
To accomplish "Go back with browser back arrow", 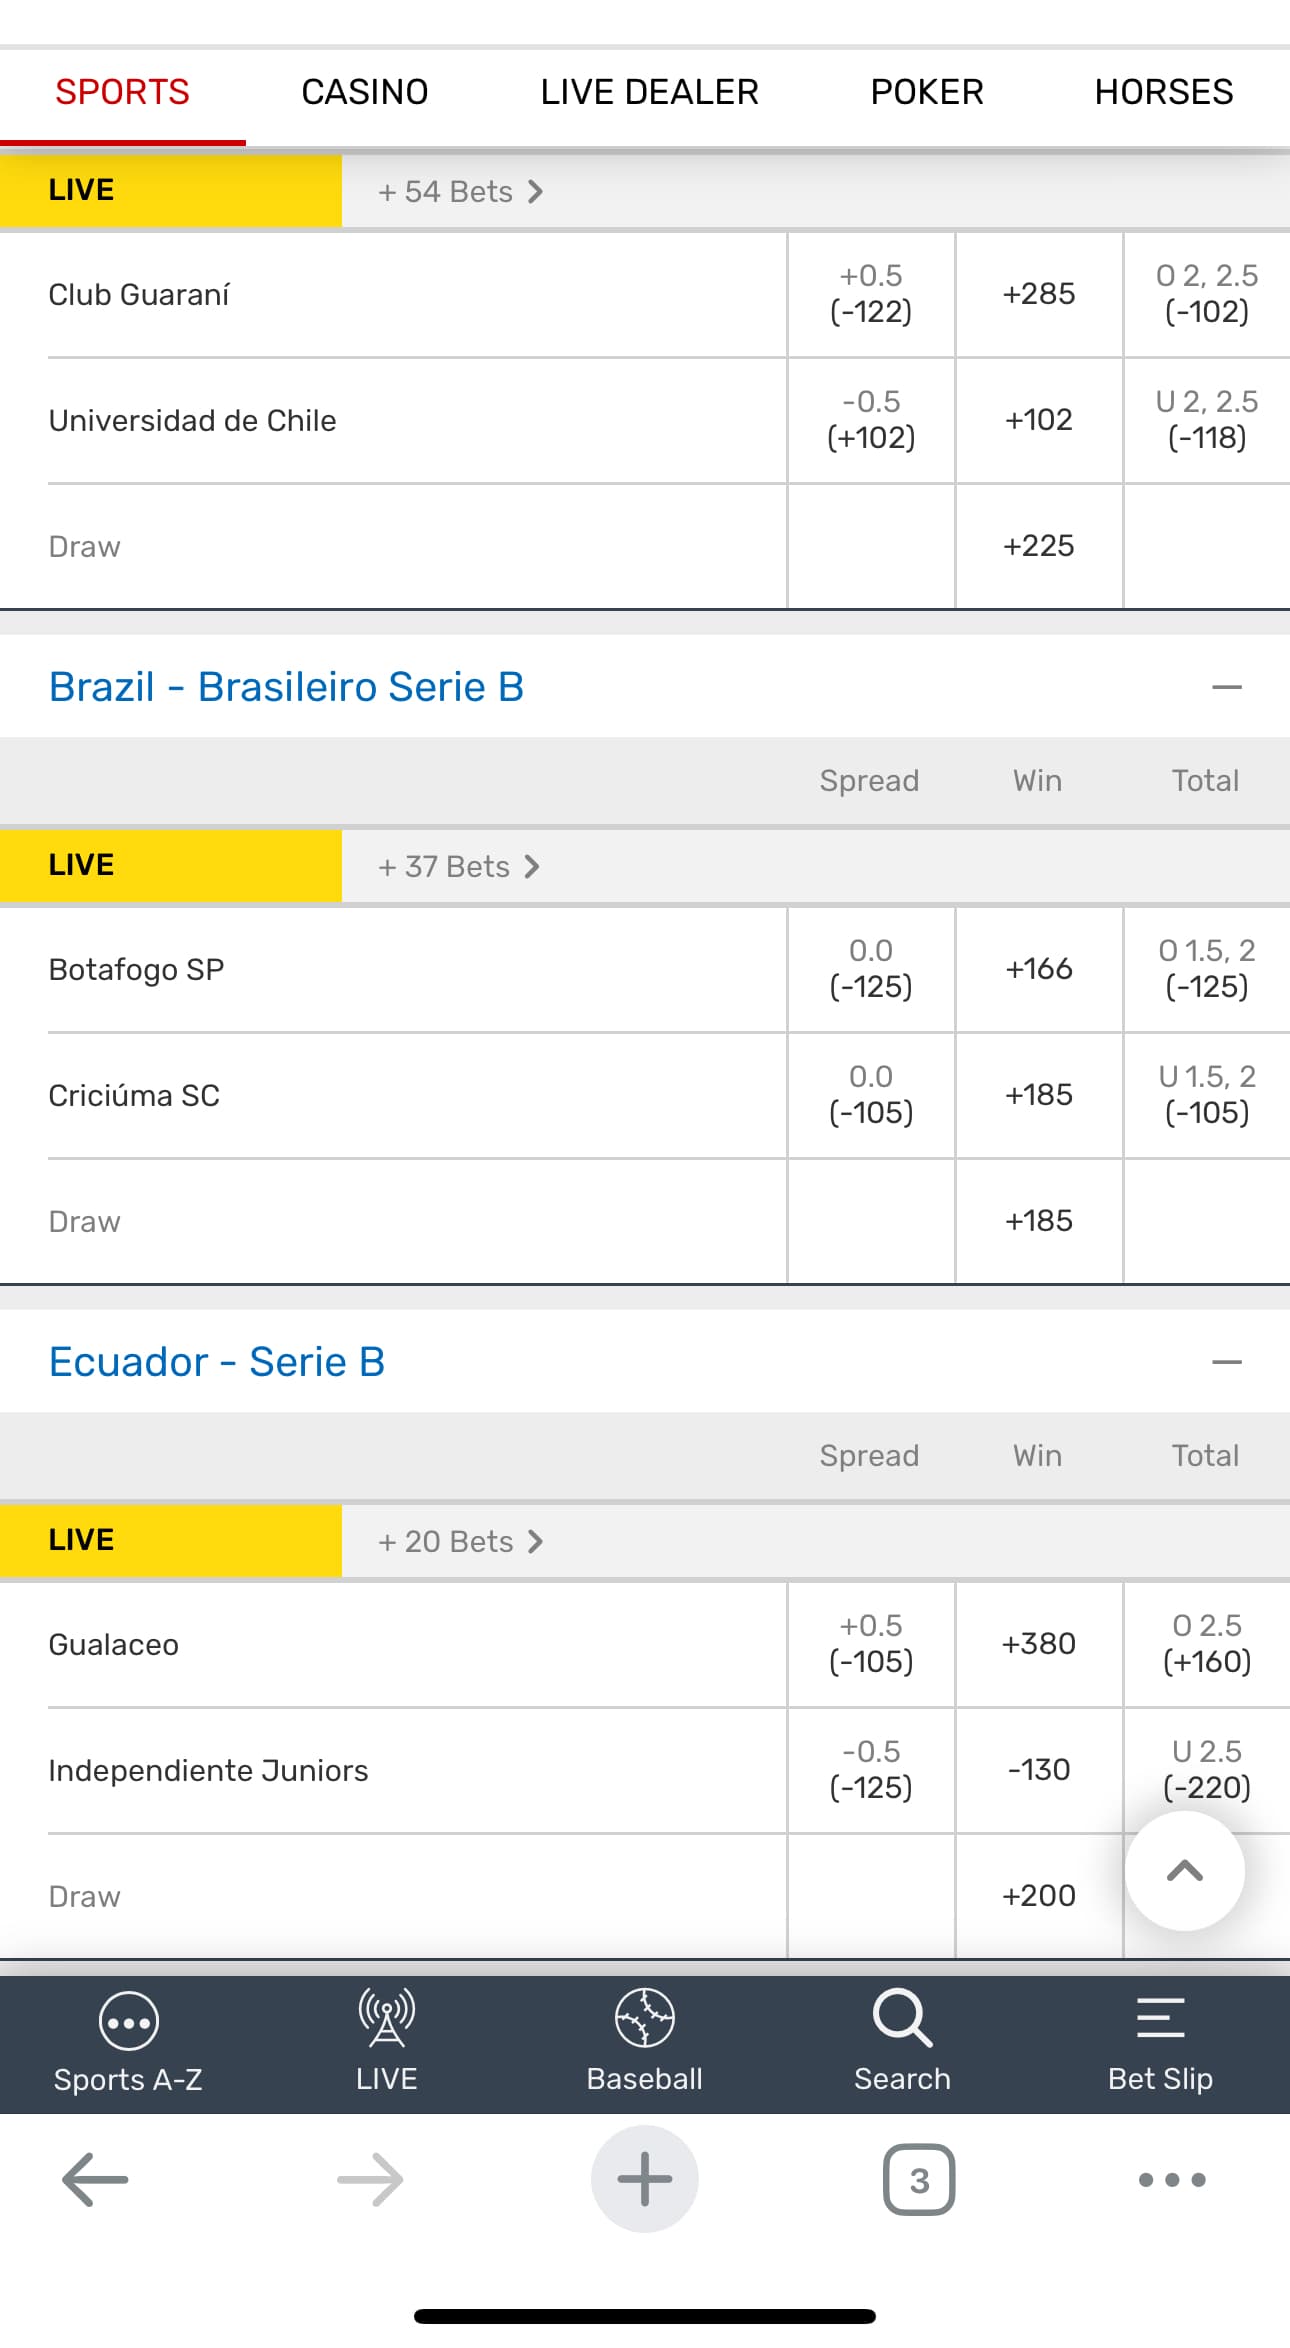I will pyautogui.click(x=95, y=2179).
